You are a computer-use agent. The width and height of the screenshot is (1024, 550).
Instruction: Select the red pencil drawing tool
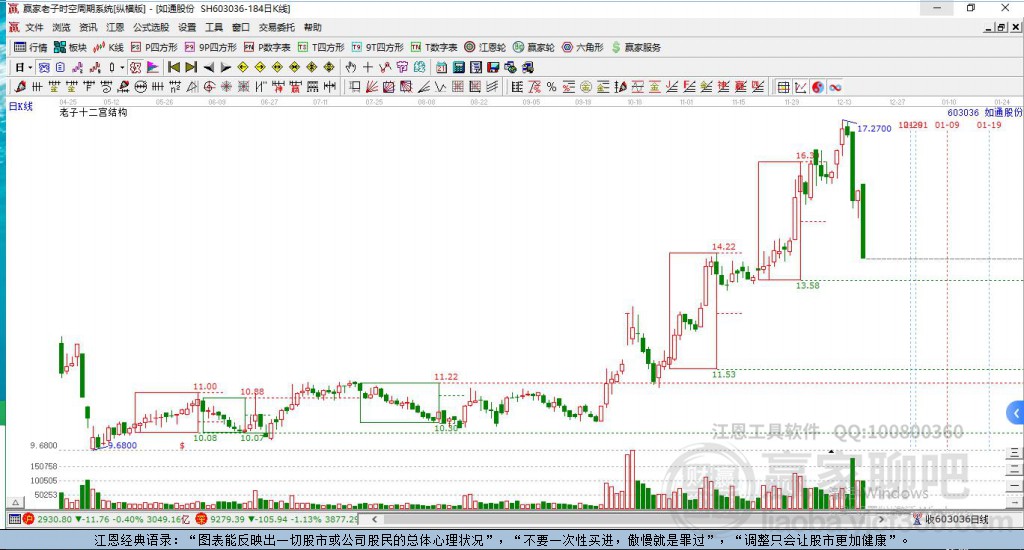click(x=20, y=87)
